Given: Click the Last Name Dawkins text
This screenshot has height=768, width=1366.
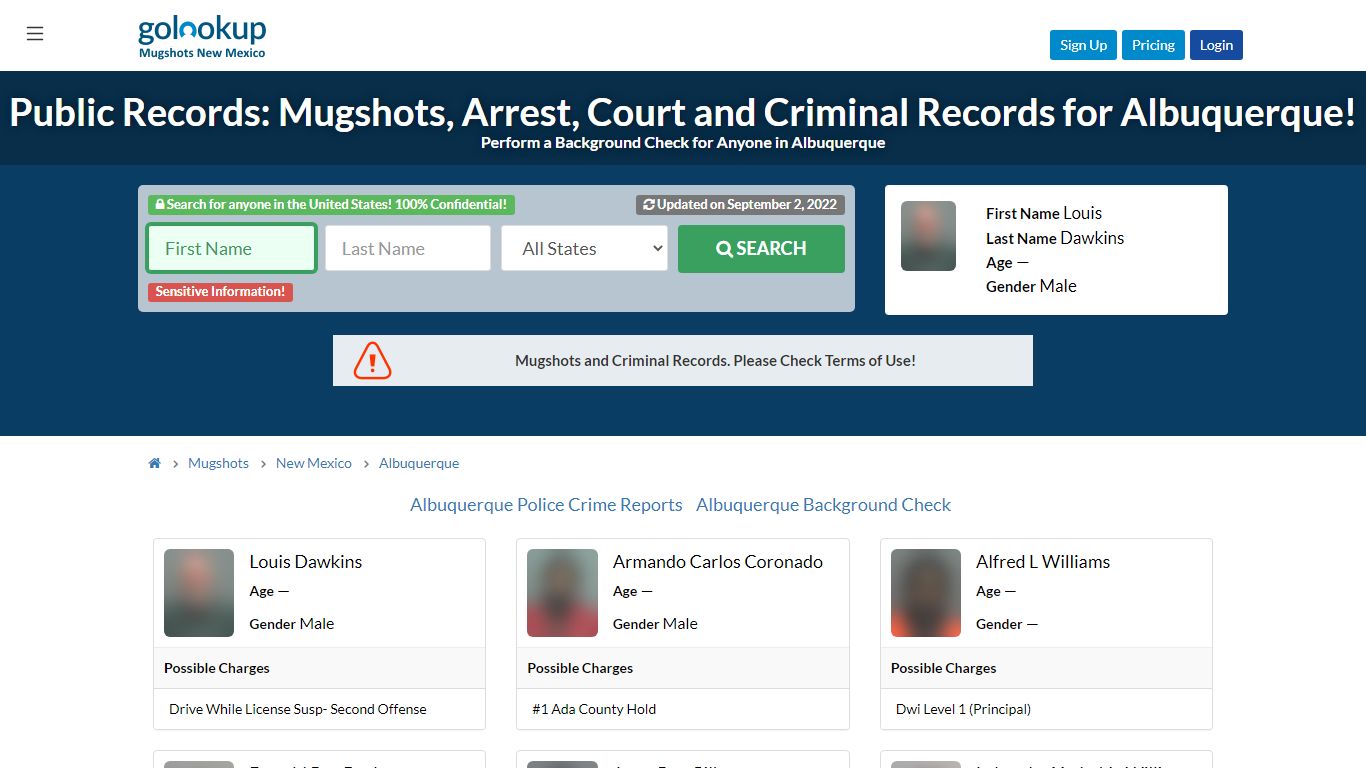Looking at the screenshot, I should [1055, 238].
